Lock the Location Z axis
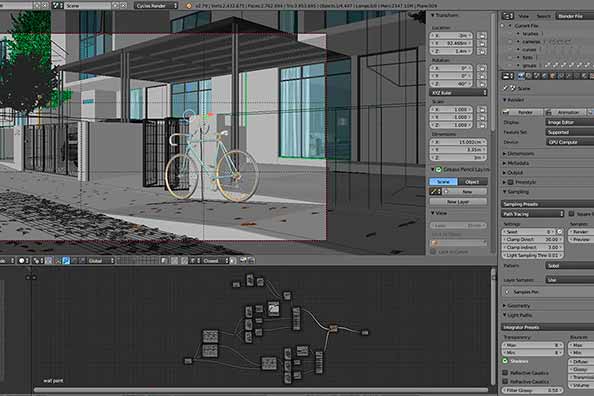The height and width of the screenshot is (396, 594). pyautogui.click(x=482, y=51)
